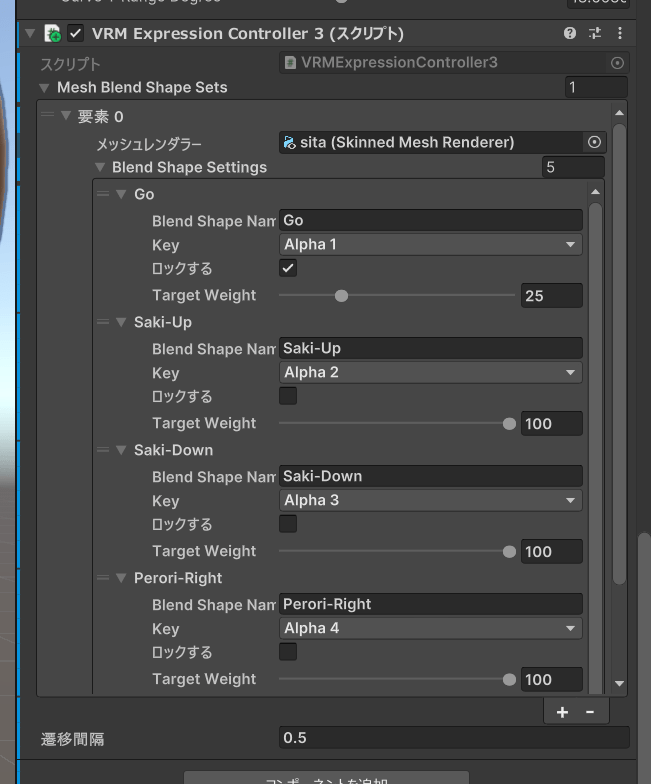Collapse the Saki-Up blend shape entry
The height and width of the screenshot is (784, 651).
121,322
